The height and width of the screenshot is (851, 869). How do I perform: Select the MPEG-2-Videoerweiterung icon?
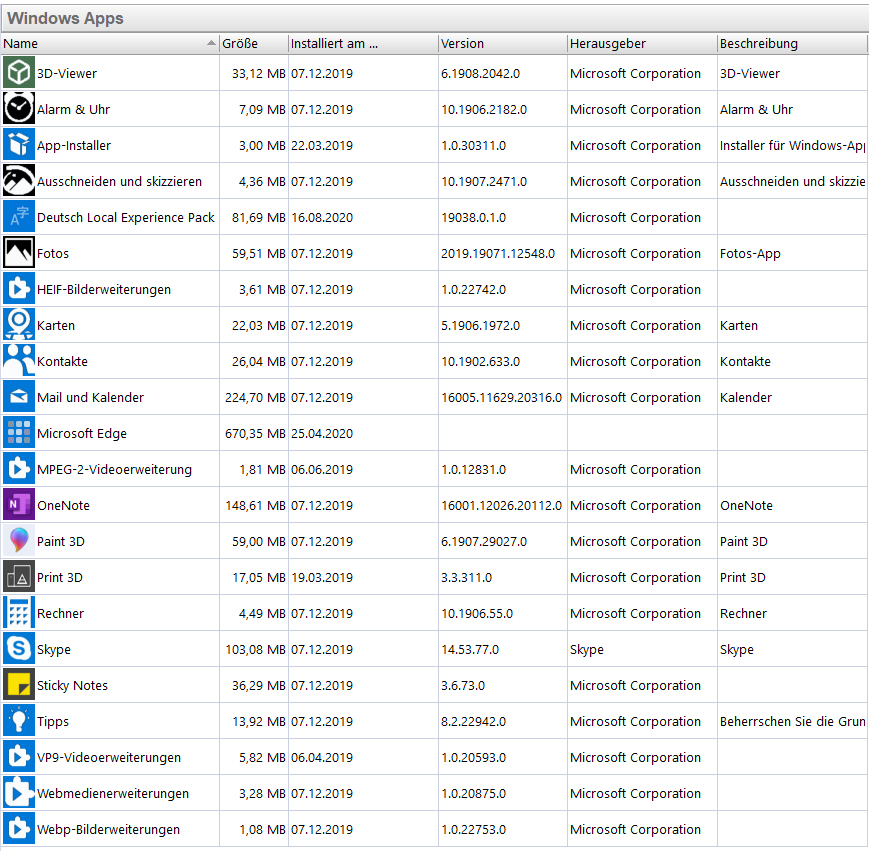pos(19,469)
